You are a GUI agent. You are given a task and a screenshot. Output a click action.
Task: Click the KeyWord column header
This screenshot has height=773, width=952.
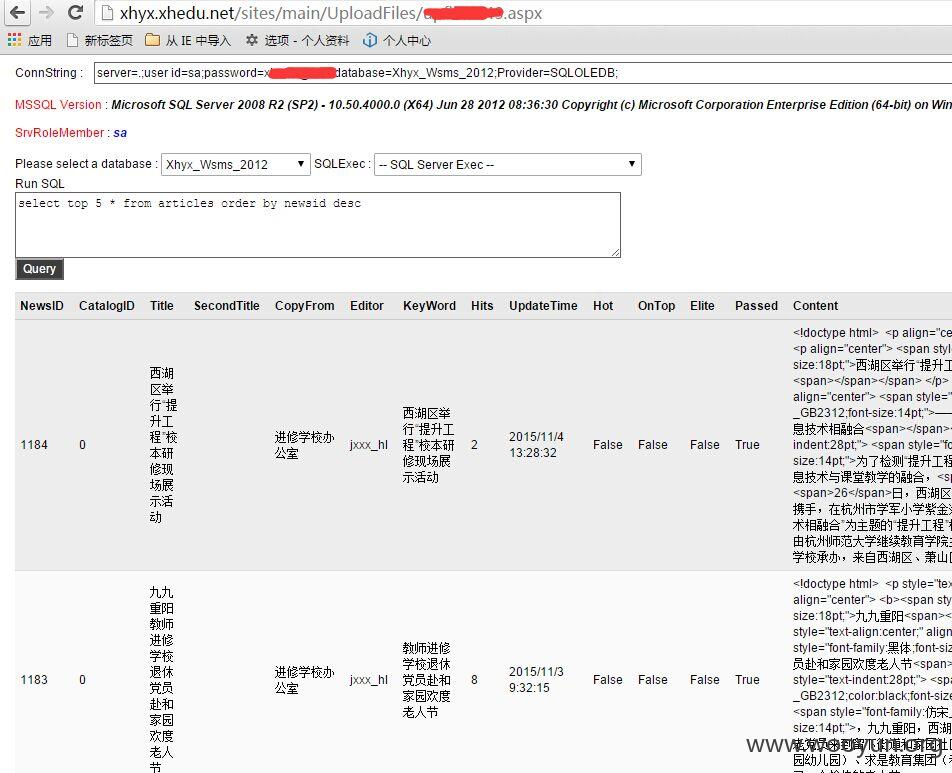click(429, 306)
